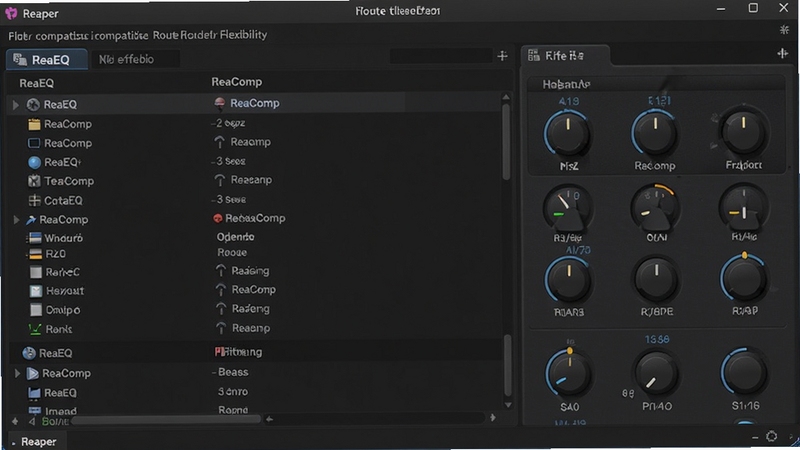This screenshot has height=450, width=800.
Task: Click the search field next to the tabs
Action: pyautogui.click(x=441, y=56)
